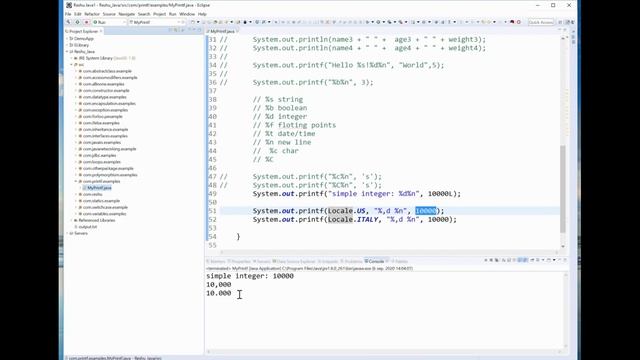Select com.polymorphism.examples package
640x360 pixels.
pyautogui.click(x=110, y=175)
